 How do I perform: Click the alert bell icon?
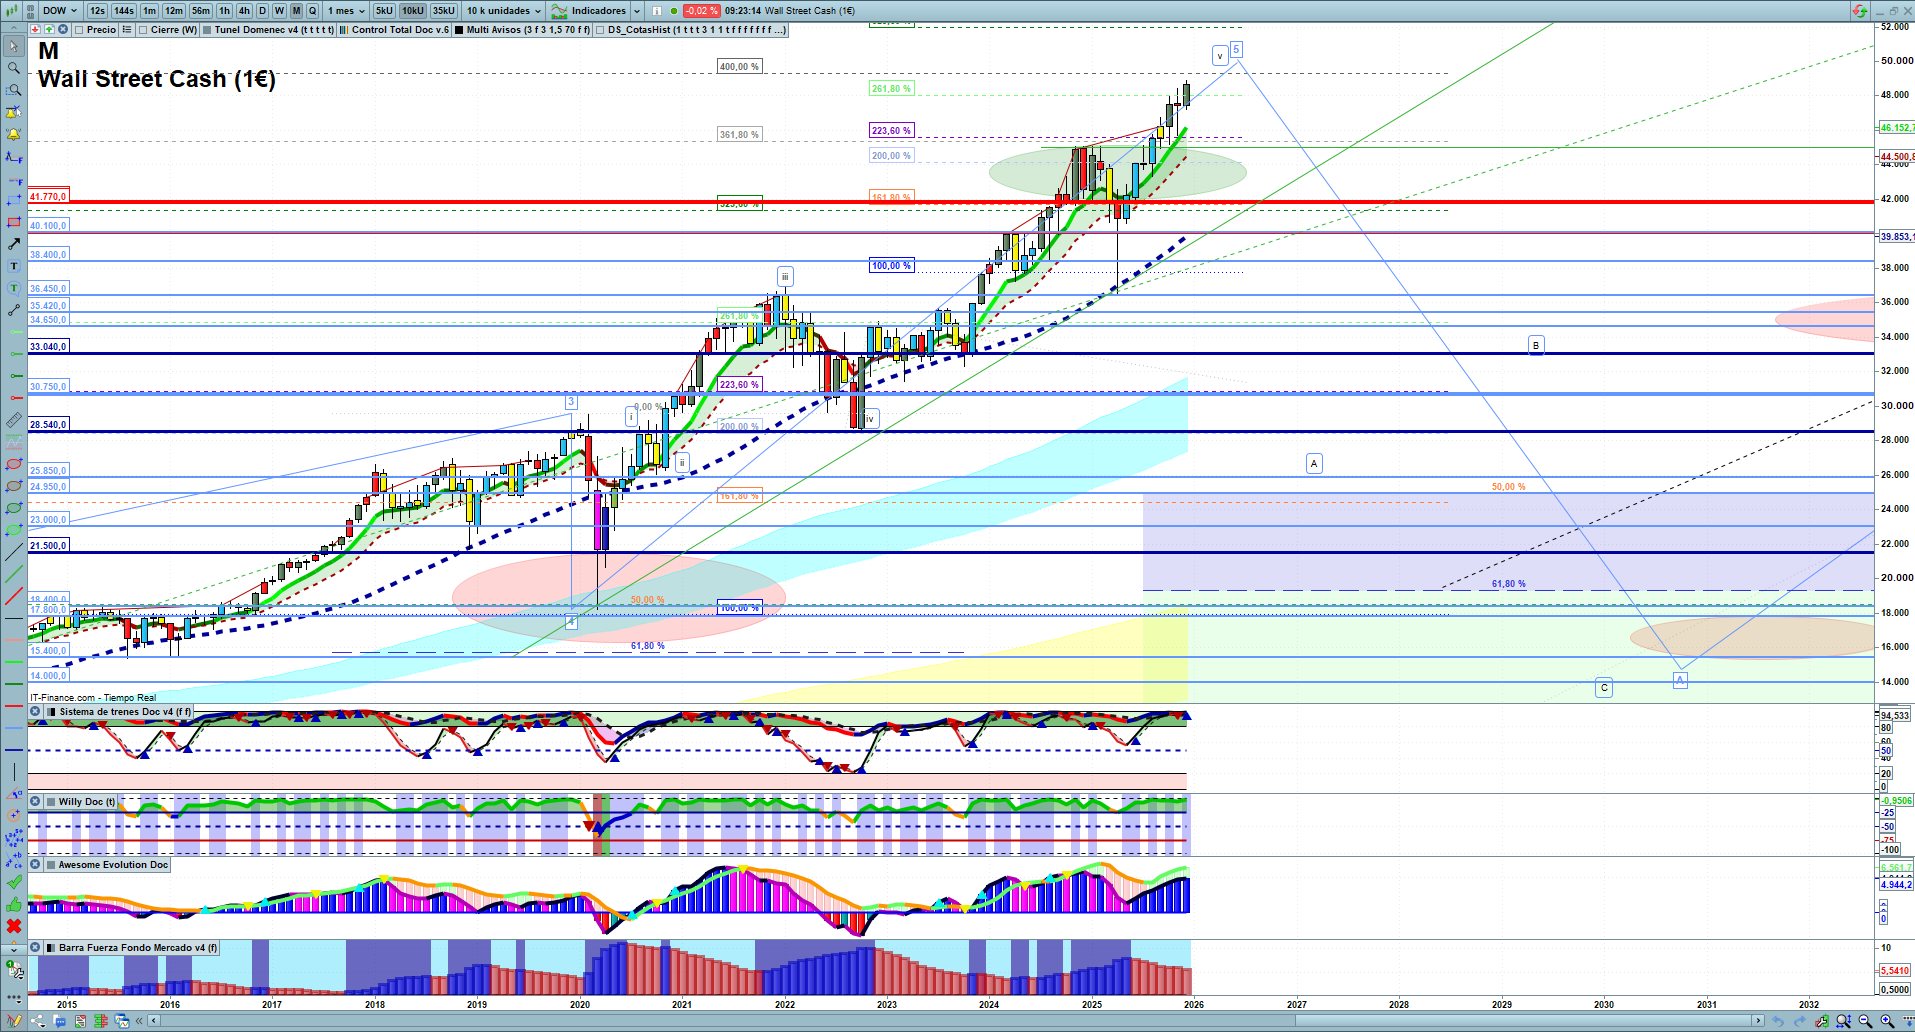click(14, 134)
